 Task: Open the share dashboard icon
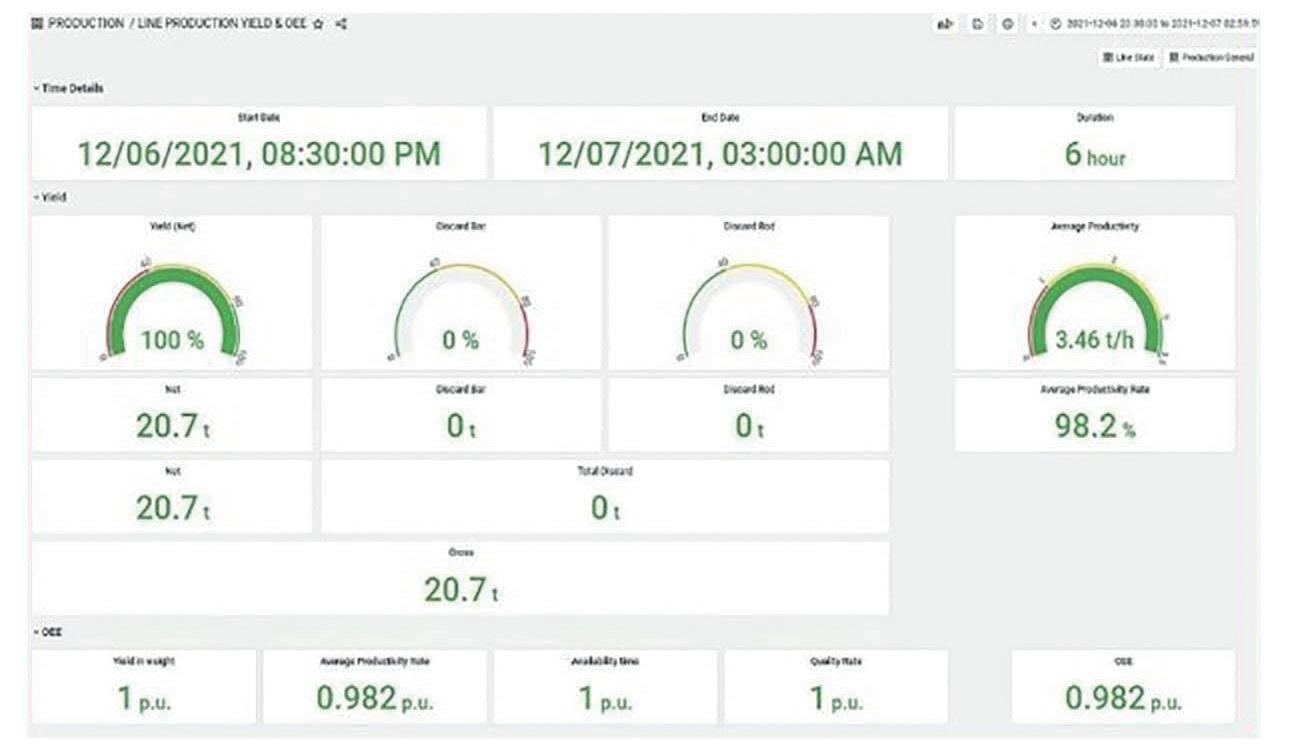pyautogui.click(x=340, y=23)
